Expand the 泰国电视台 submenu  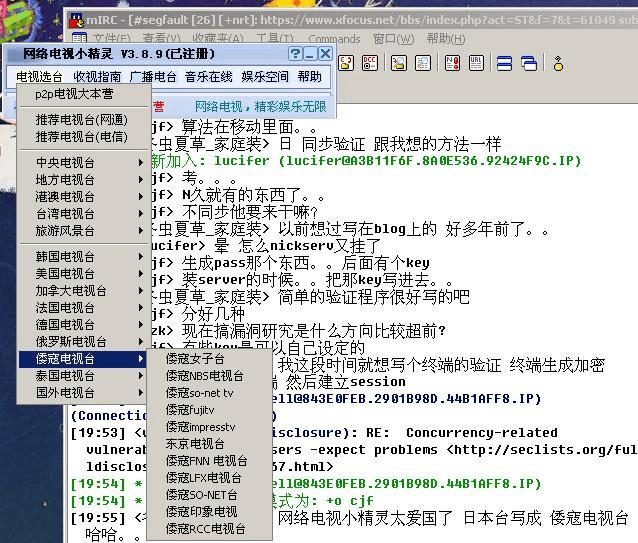[84, 376]
